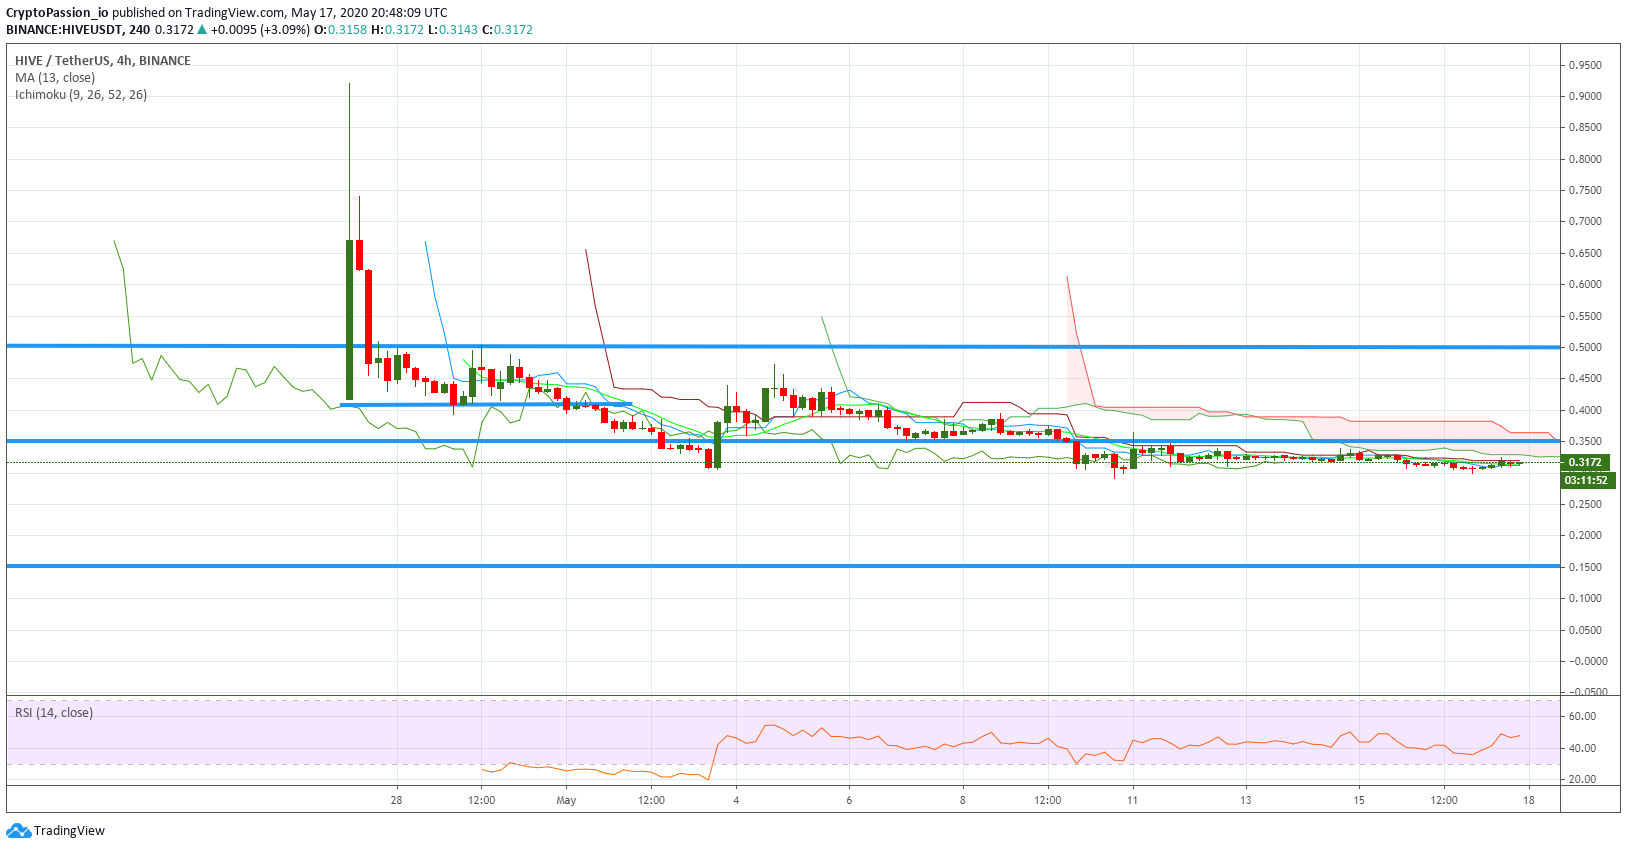Image resolution: width=1627 pixels, height=849 pixels.
Task: Click the countdown timer 03:11:52
Action: 1586,480
